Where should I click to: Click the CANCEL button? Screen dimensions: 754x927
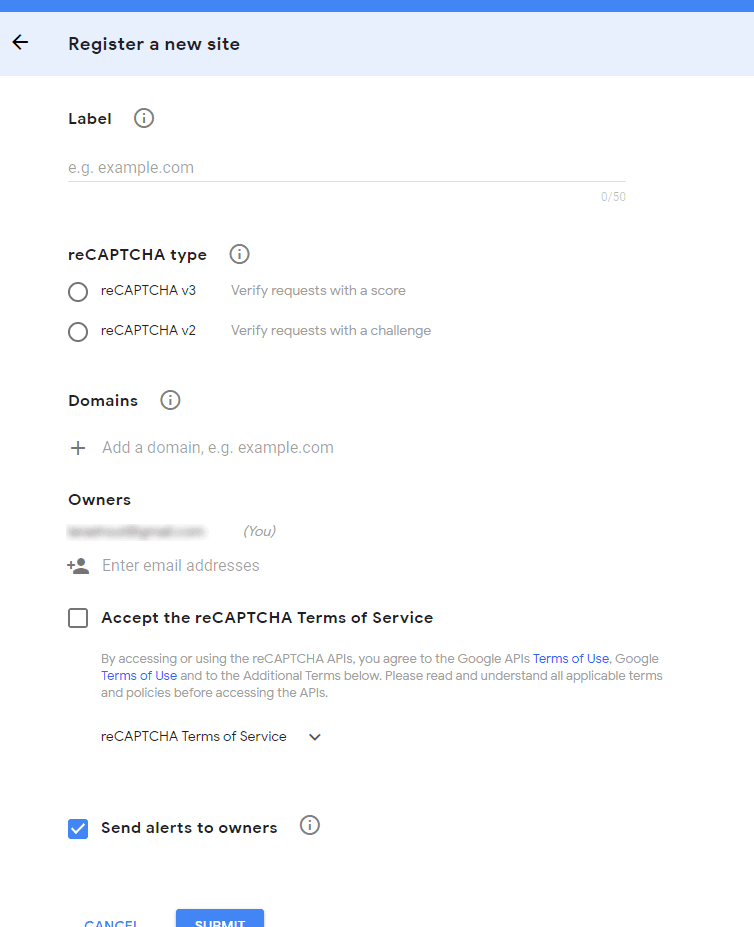111,921
